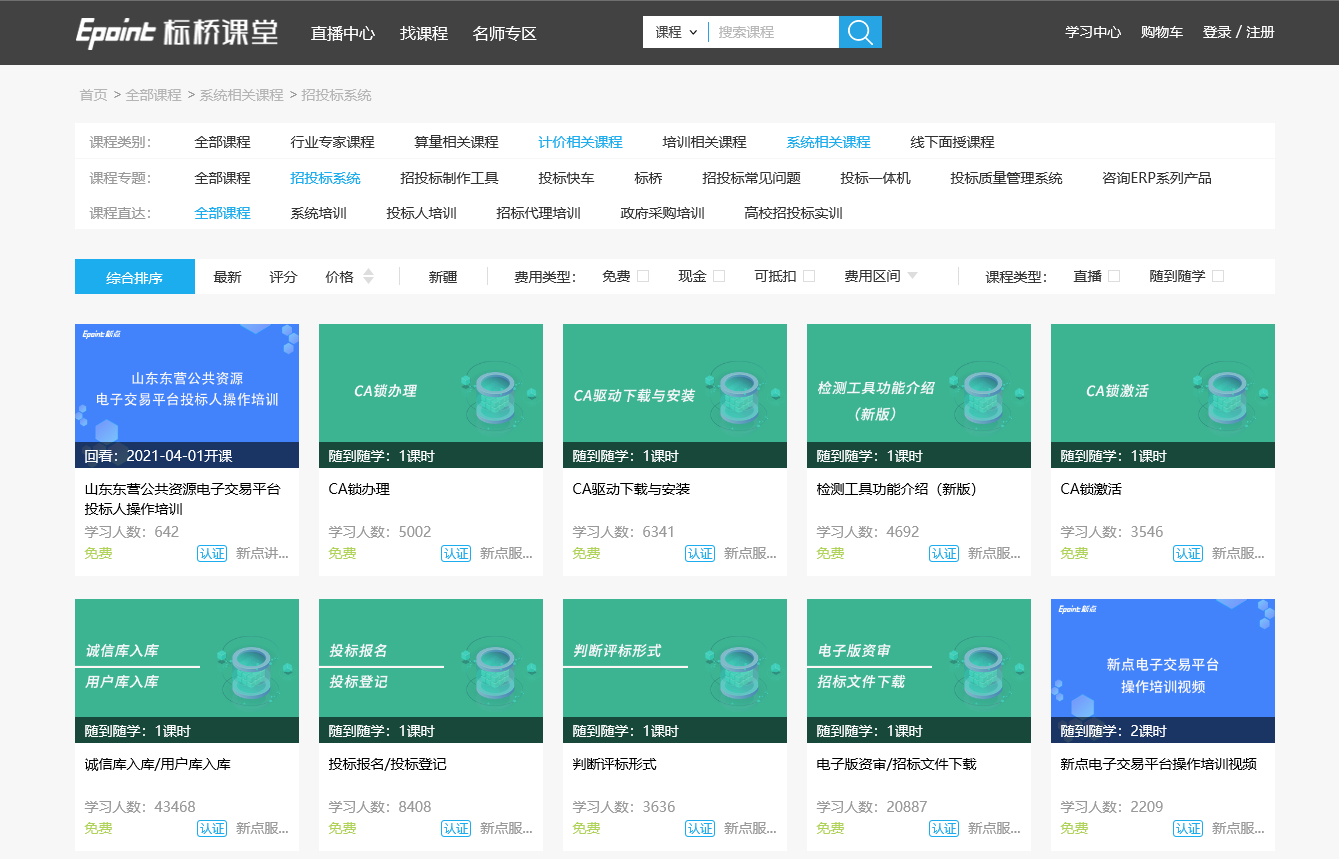Image resolution: width=1339 pixels, height=859 pixels.
Task: Click the 搜索课程 search input field
Action: click(773, 32)
